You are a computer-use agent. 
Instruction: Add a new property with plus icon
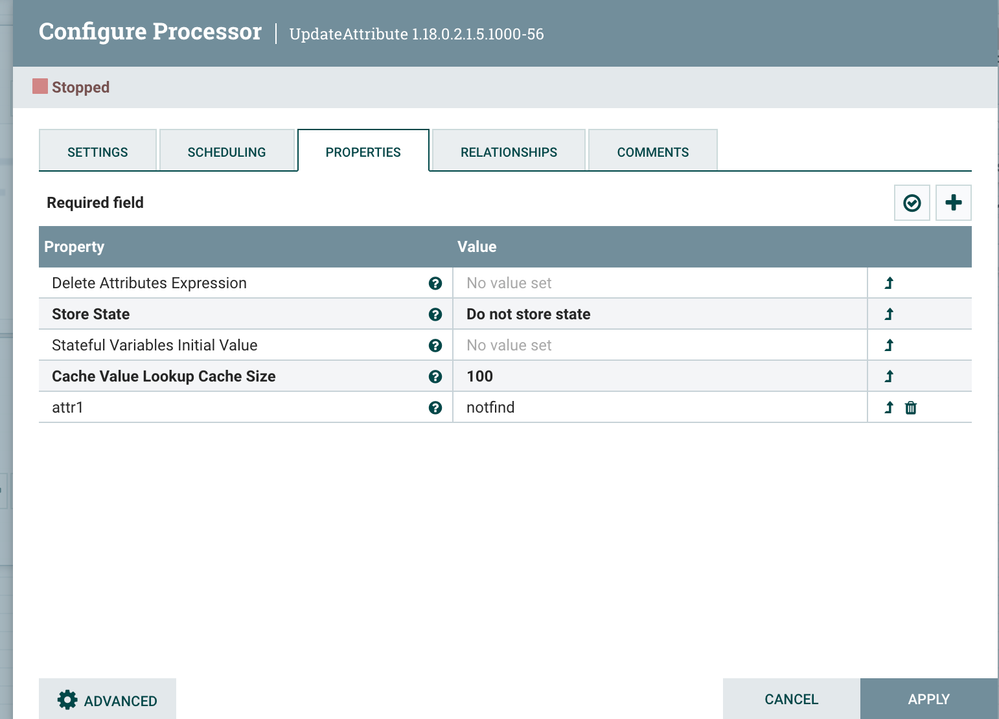(x=953, y=203)
